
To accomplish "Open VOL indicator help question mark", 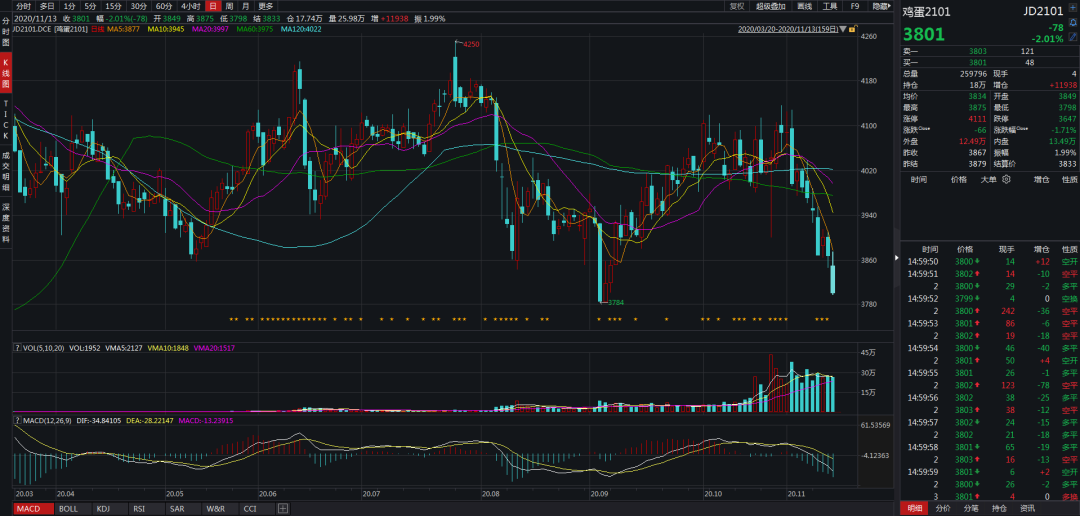I will [x=17, y=349].
